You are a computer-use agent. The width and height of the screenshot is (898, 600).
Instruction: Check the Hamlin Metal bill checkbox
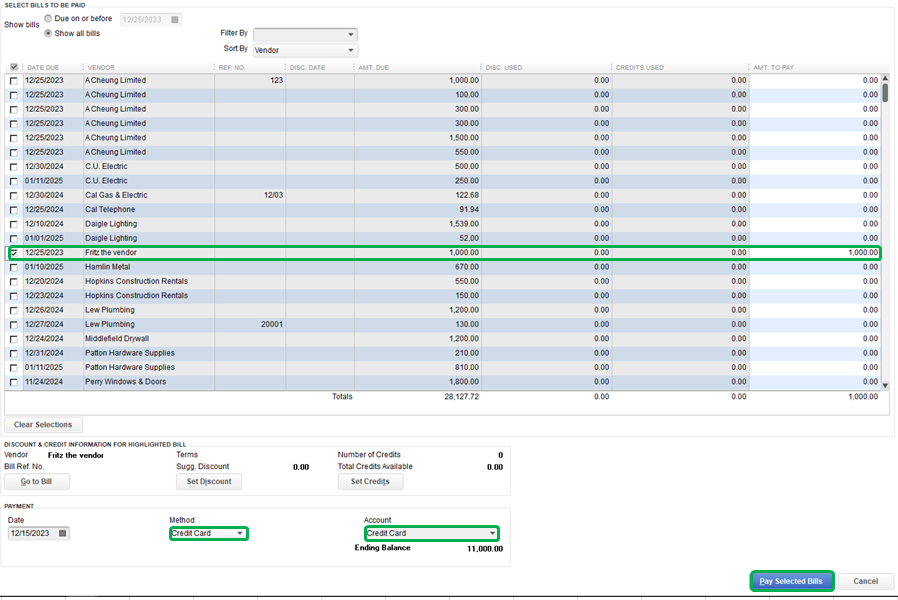(13, 267)
